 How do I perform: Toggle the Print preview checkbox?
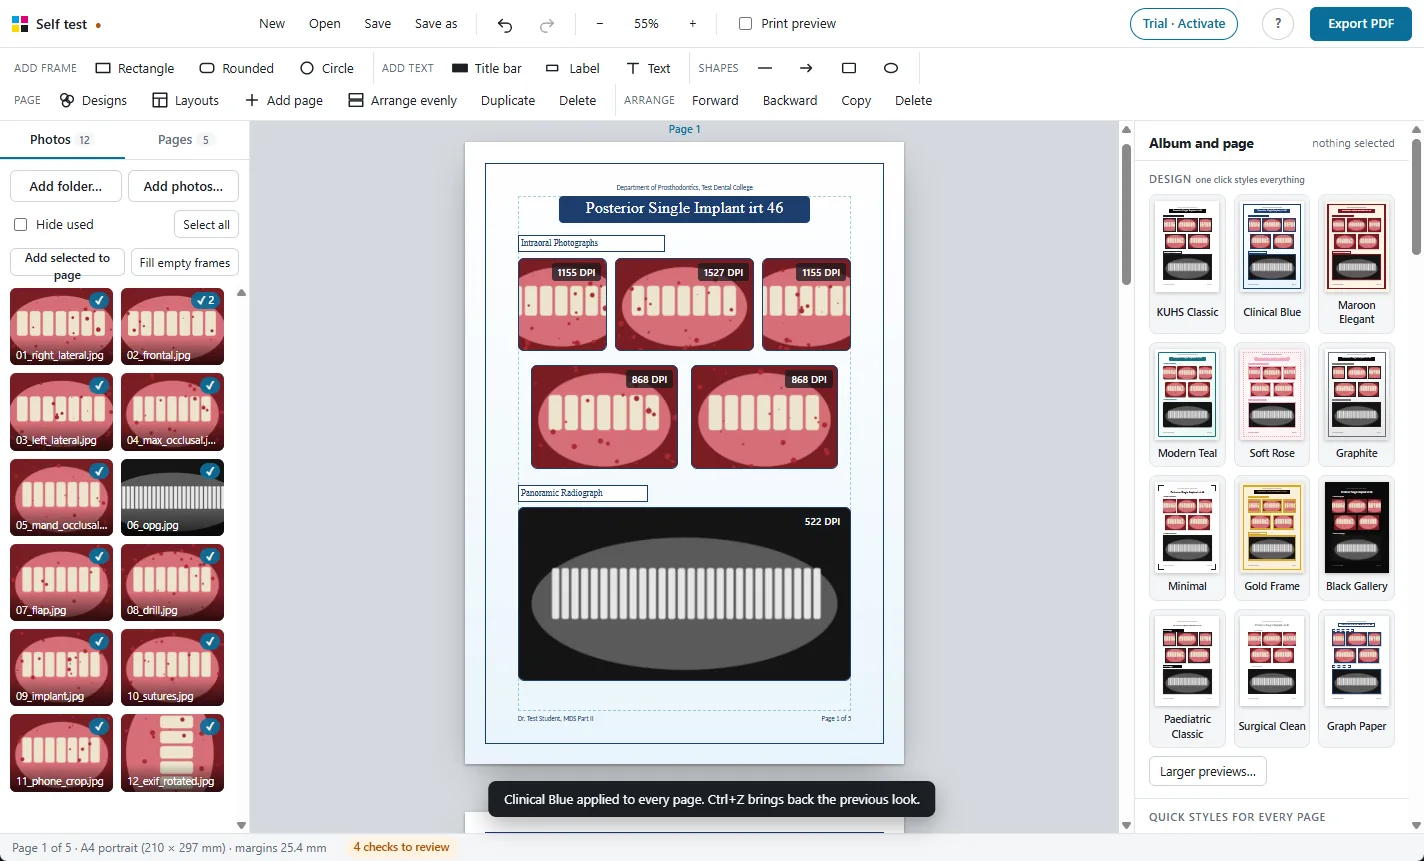(745, 23)
